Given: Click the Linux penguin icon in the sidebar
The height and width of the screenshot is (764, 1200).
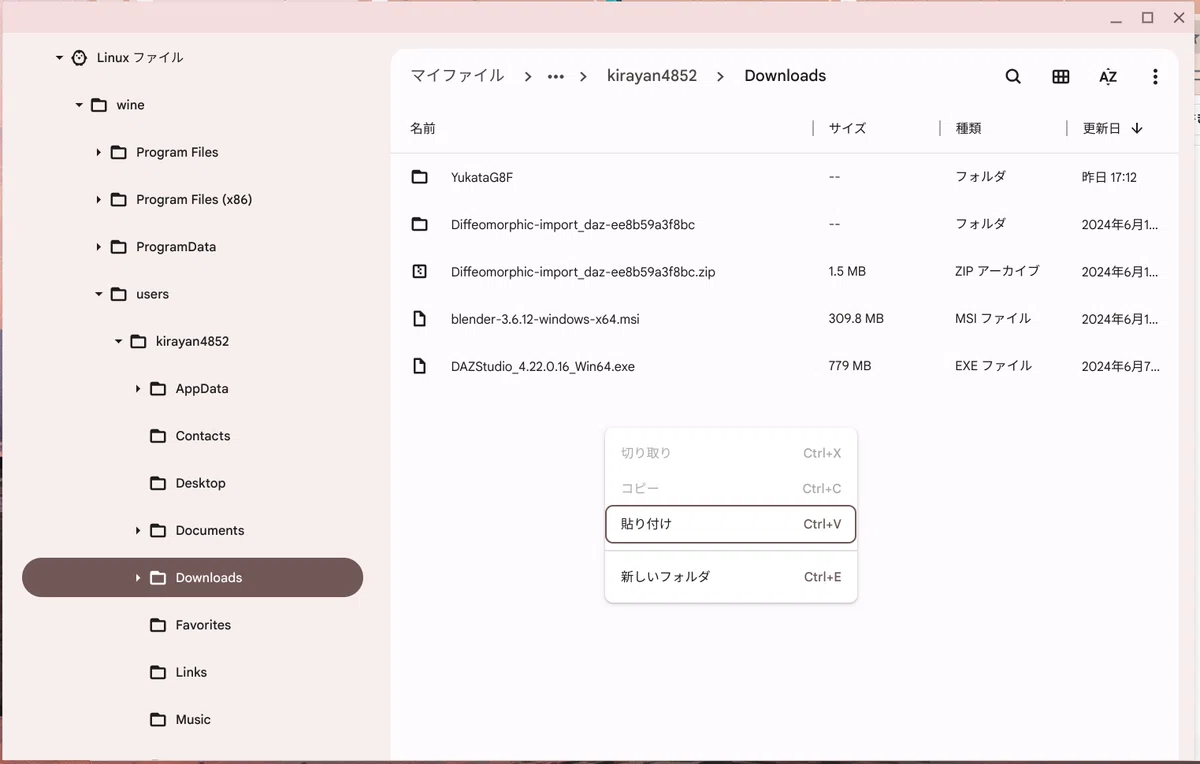Looking at the screenshot, I should [79, 58].
